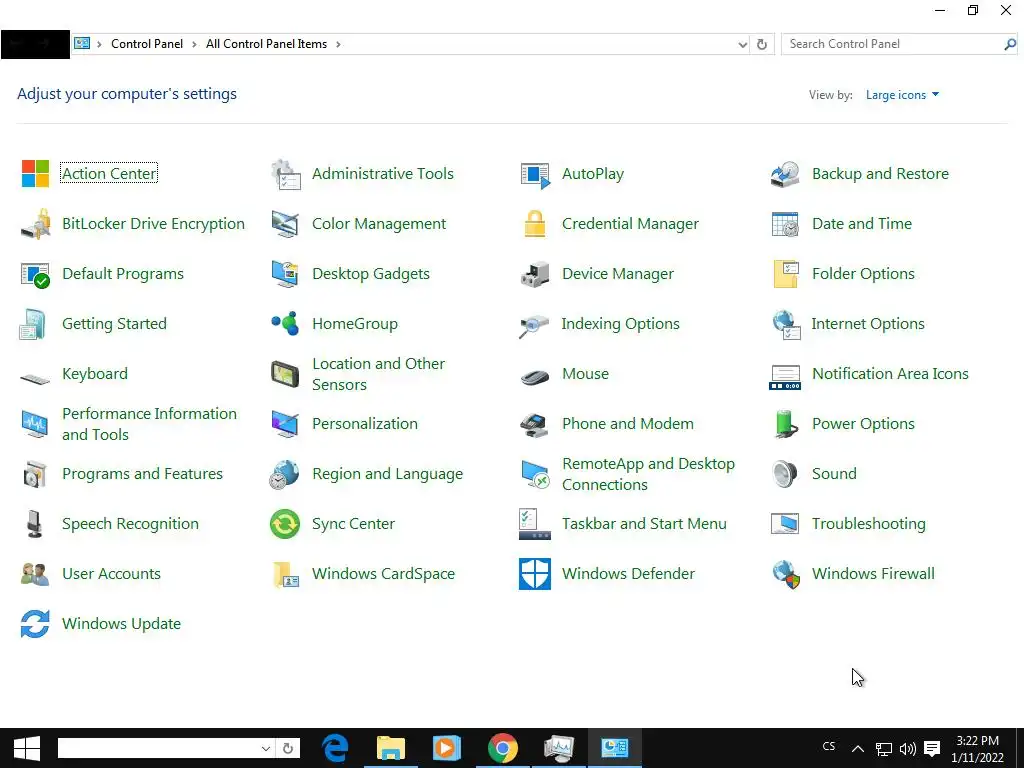Click the Personalization icon
This screenshot has height=768, width=1024.
click(x=285, y=424)
